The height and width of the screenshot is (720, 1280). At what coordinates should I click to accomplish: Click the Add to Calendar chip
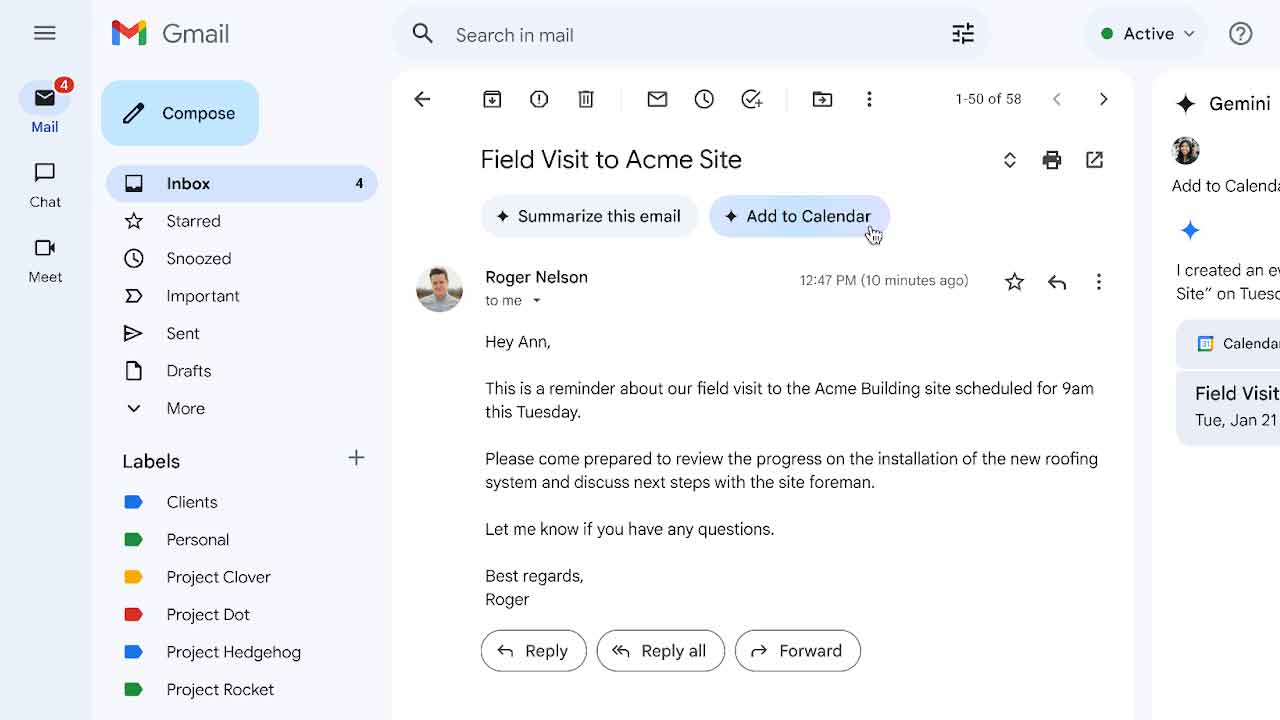(799, 216)
